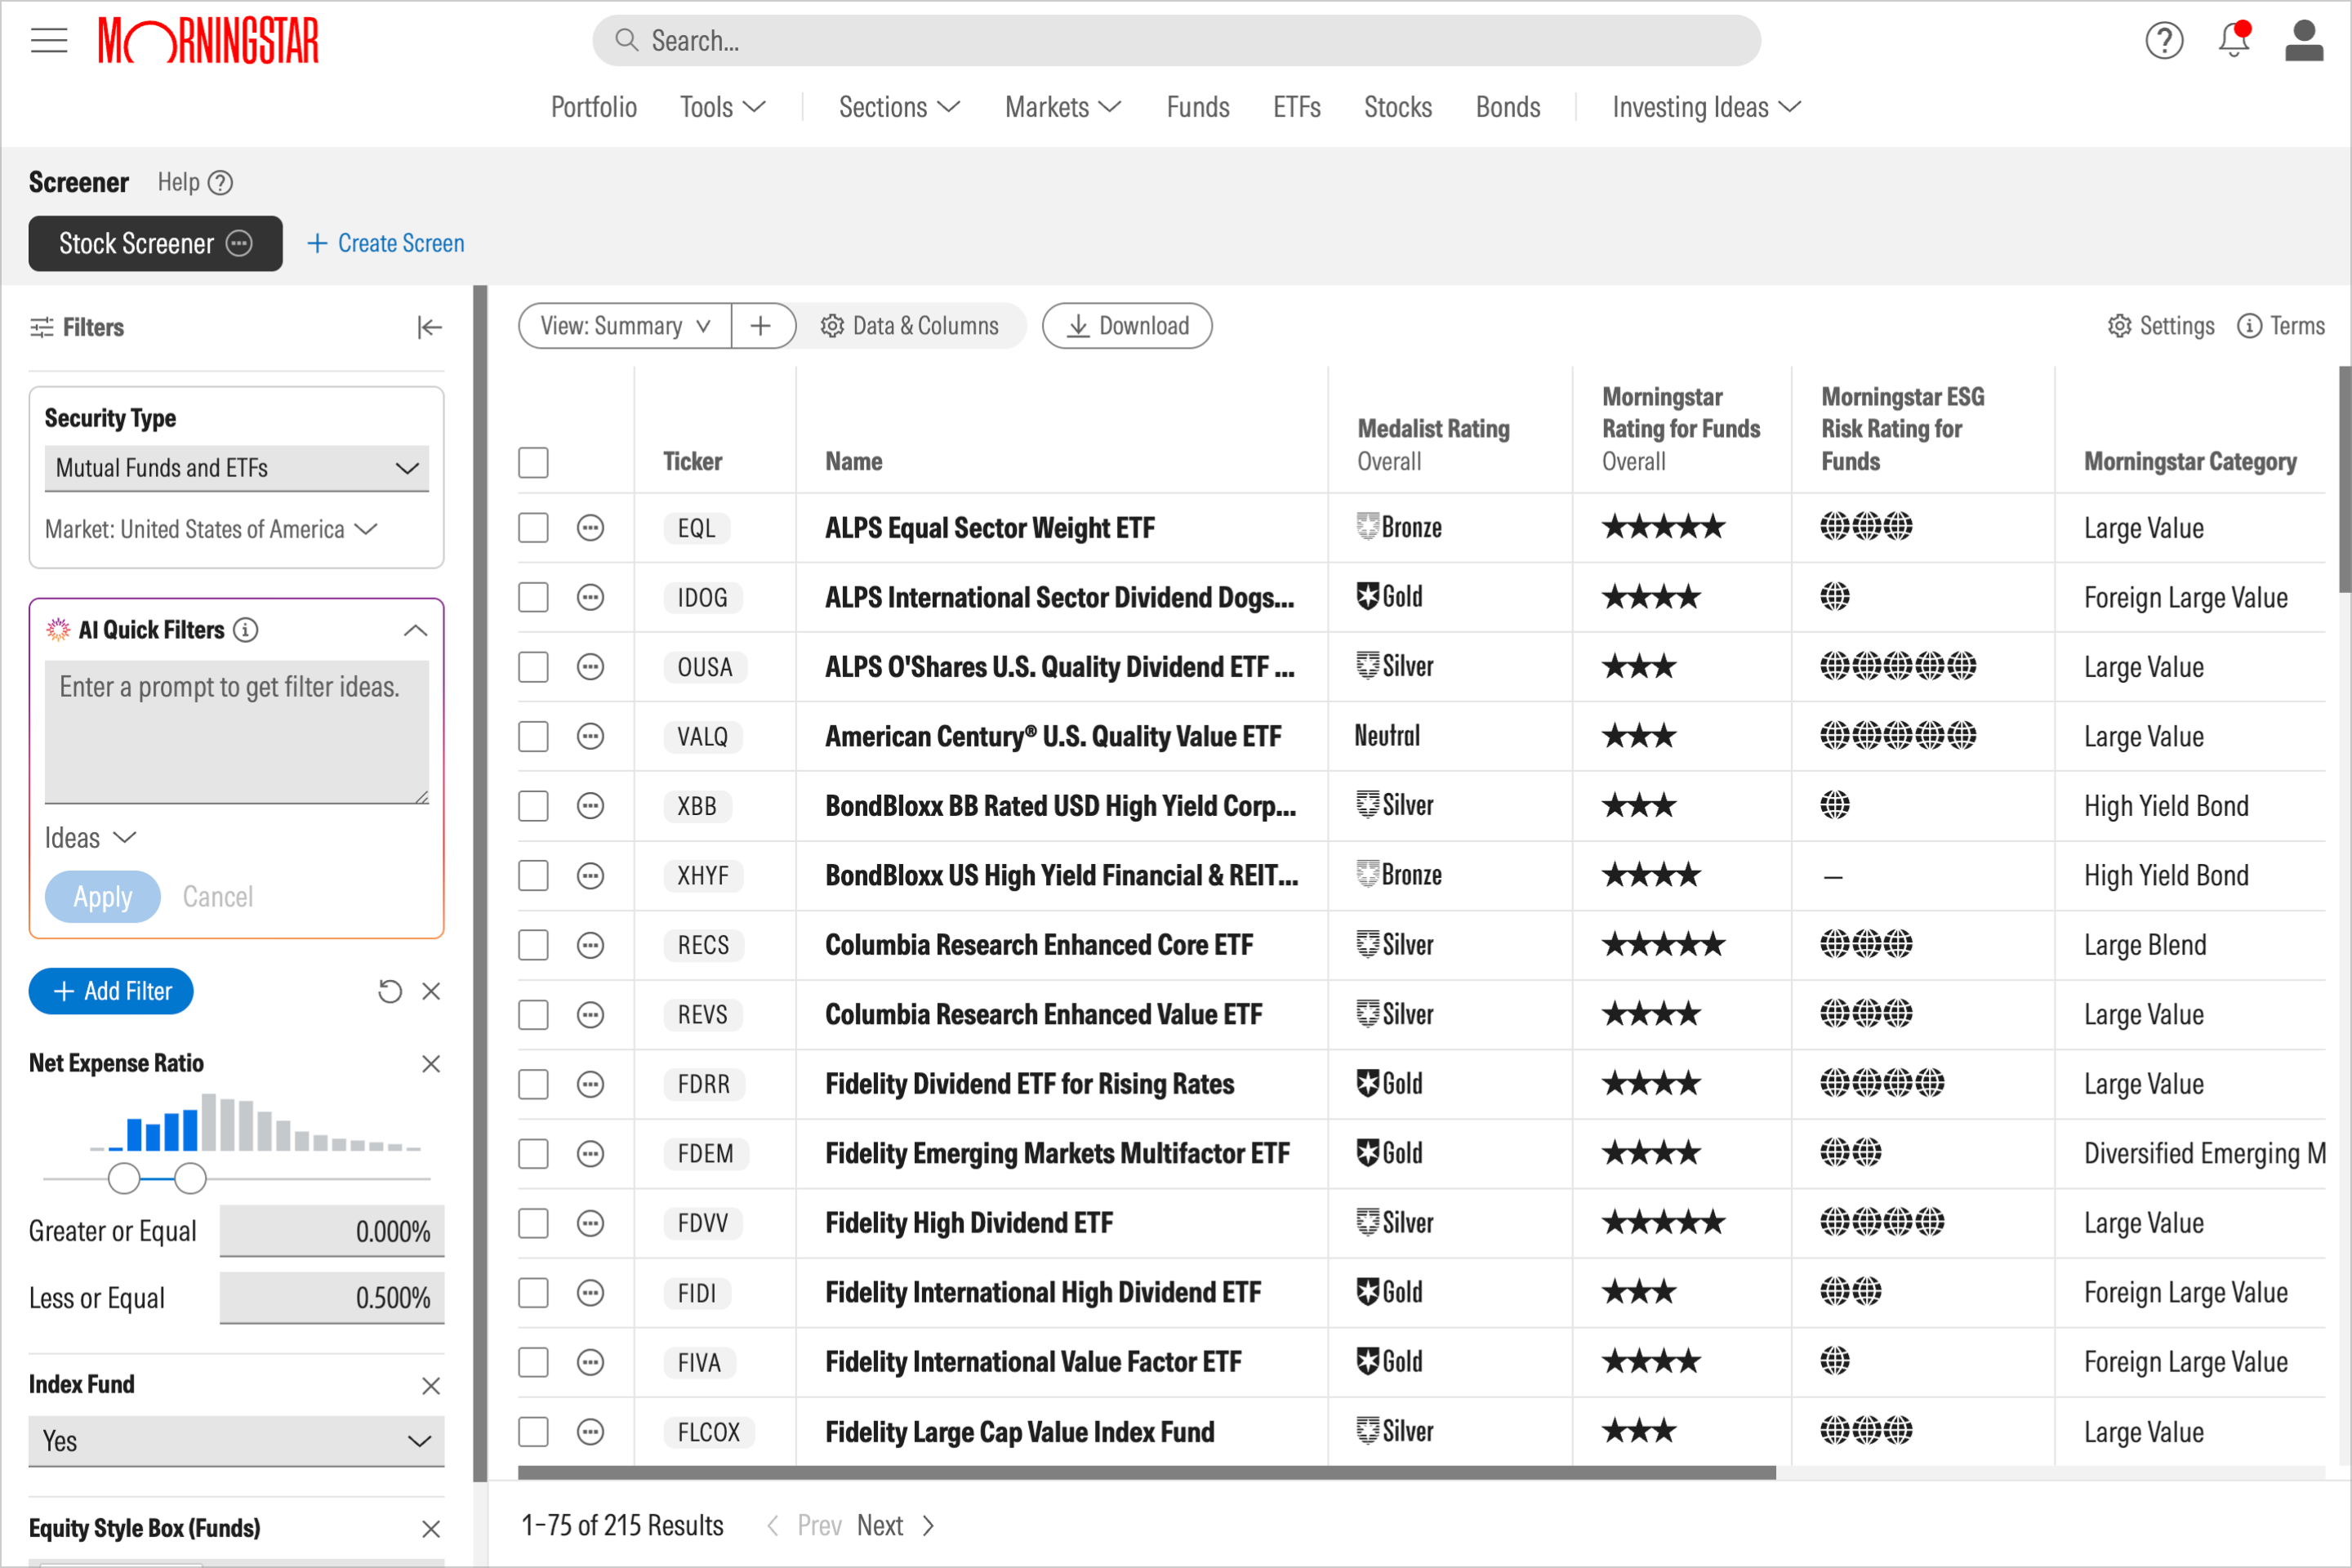The height and width of the screenshot is (1568, 2352).
Task: Go to the ETFs section
Action: tap(1296, 107)
